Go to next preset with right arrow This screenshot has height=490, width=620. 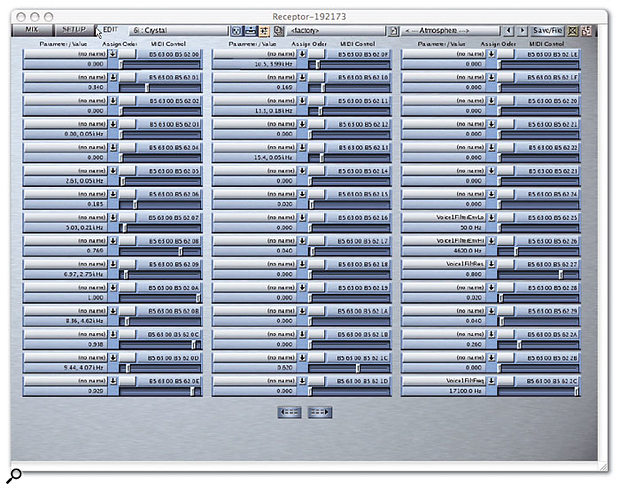point(522,30)
